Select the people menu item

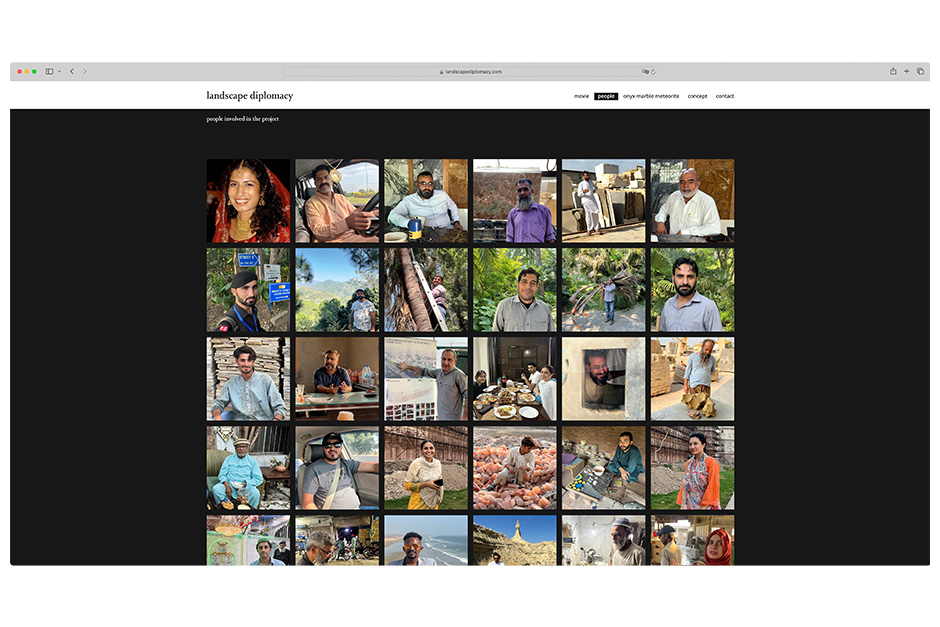[x=606, y=96]
